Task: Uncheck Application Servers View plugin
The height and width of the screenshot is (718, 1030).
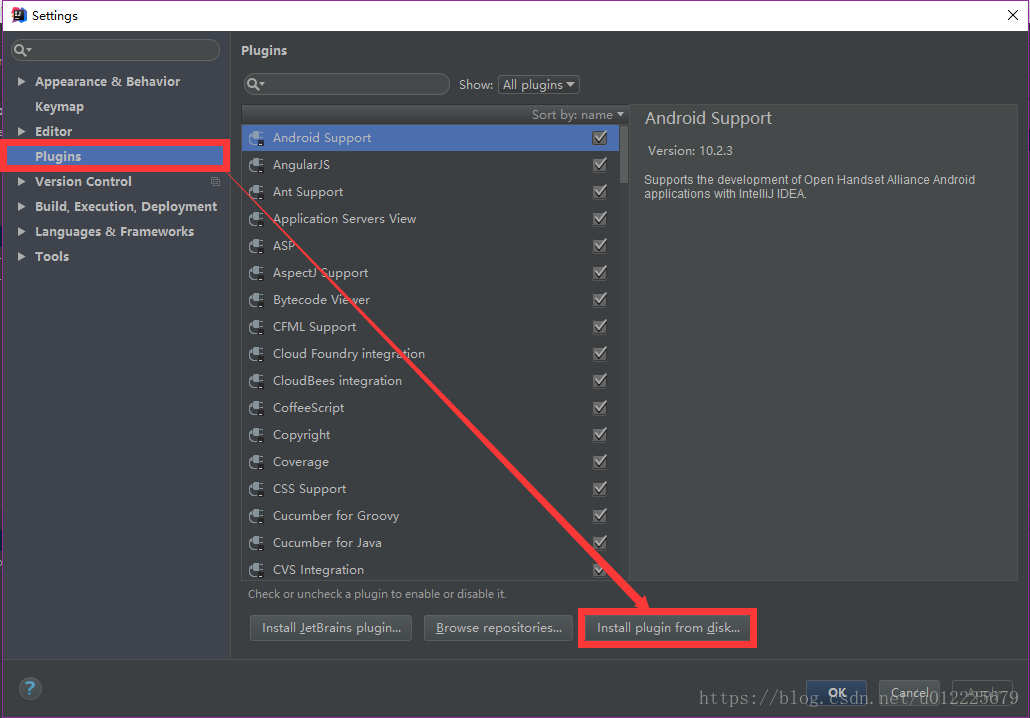Action: coord(600,219)
